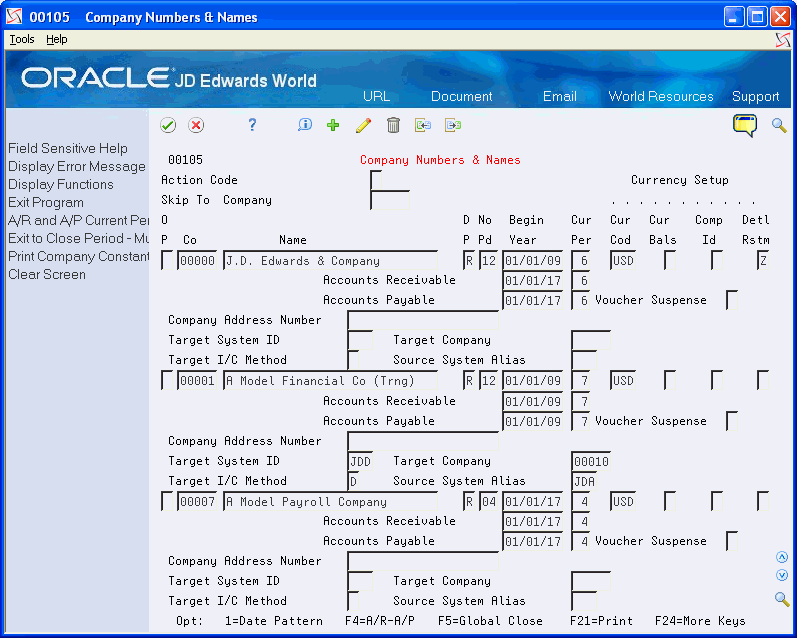
Task: Open the Document banner link
Action: pos(462,96)
